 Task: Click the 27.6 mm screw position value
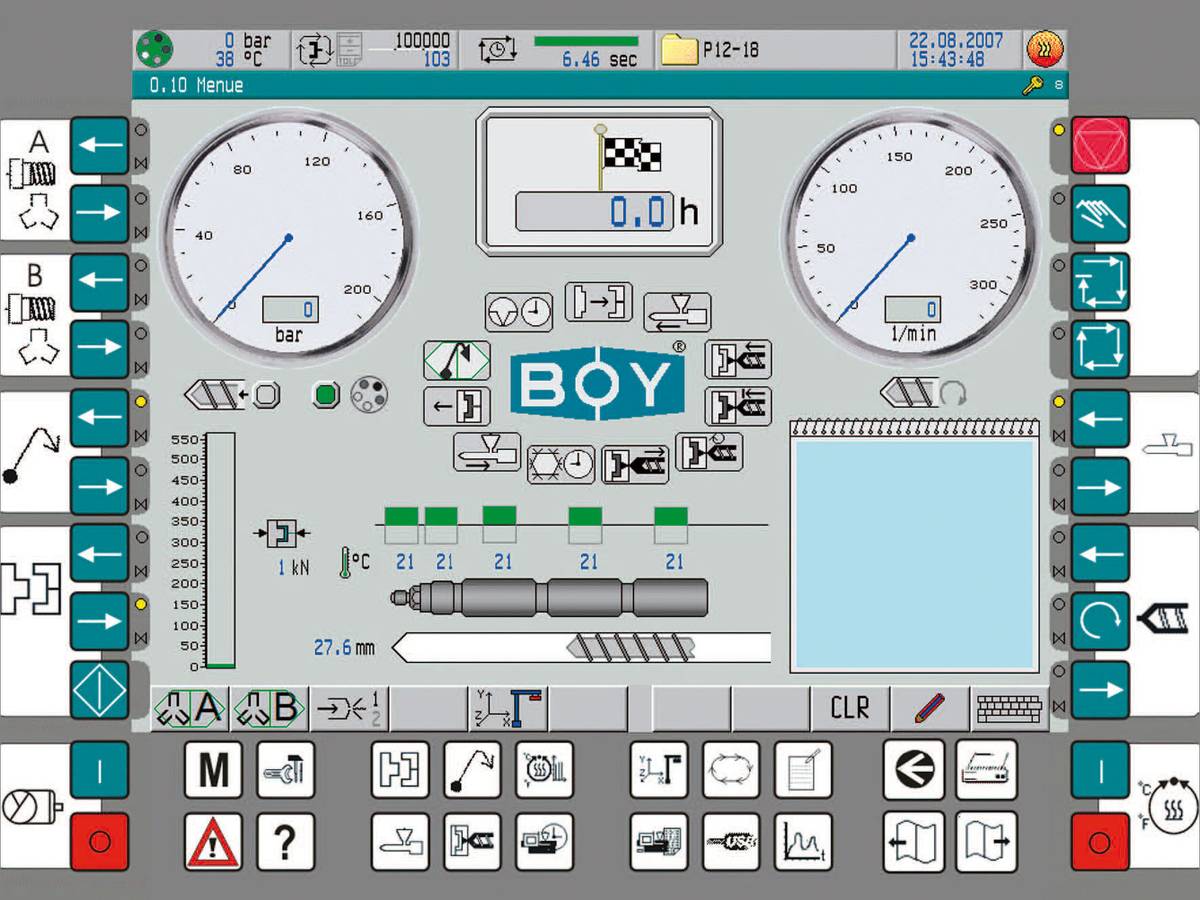(x=344, y=648)
